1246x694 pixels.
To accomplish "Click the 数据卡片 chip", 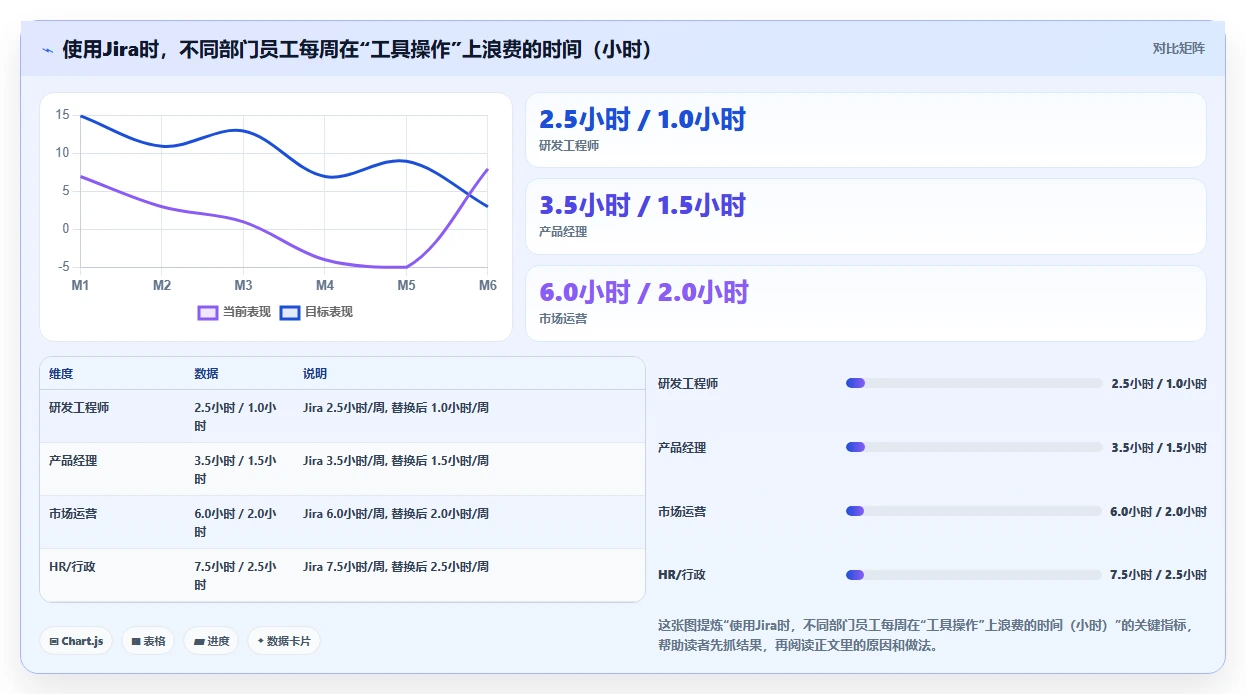I will (284, 641).
